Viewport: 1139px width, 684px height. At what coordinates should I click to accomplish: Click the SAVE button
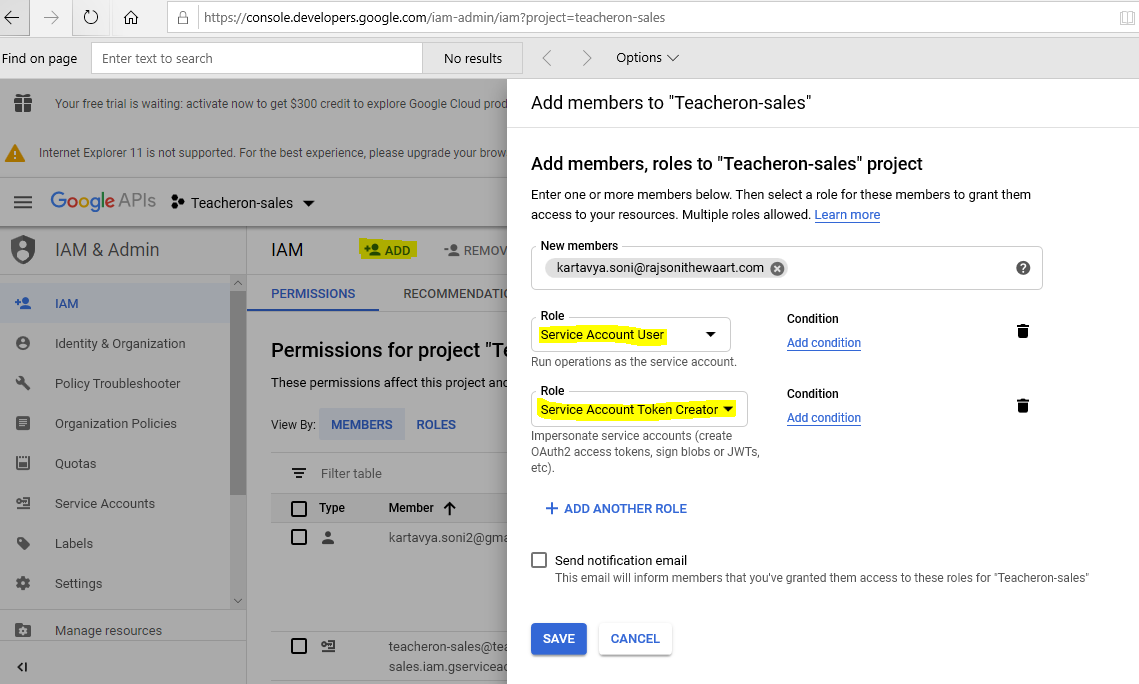[x=559, y=639]
